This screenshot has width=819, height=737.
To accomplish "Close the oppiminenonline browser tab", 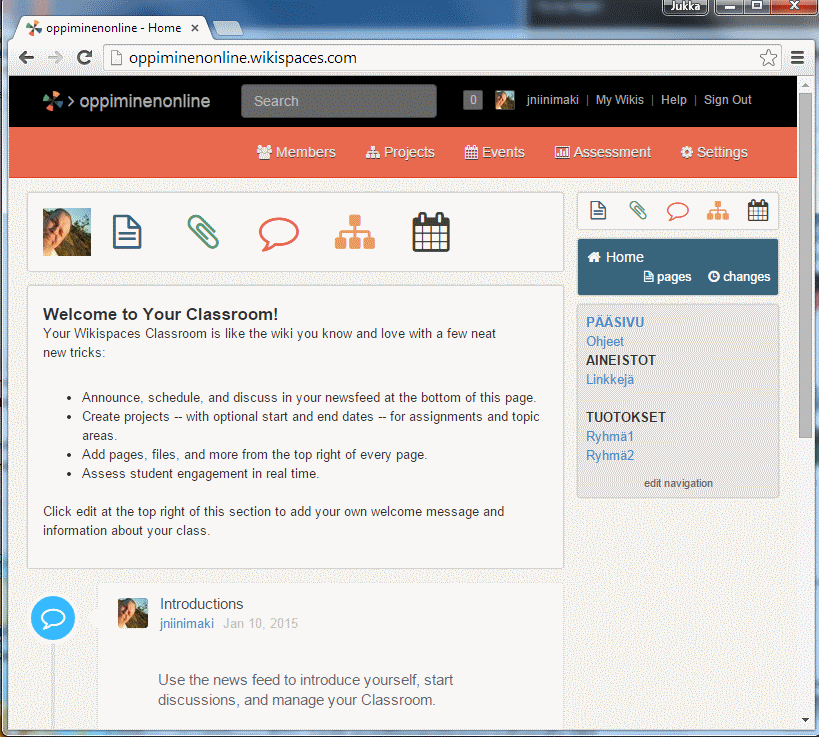I will [x=195, y=28].
